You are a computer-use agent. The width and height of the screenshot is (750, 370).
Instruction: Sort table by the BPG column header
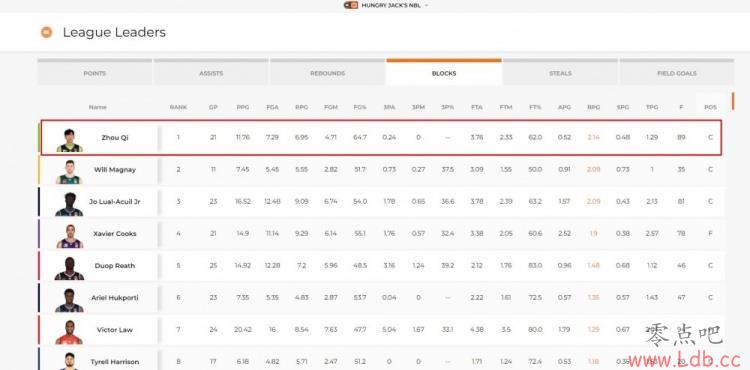[x=593, y=107]
